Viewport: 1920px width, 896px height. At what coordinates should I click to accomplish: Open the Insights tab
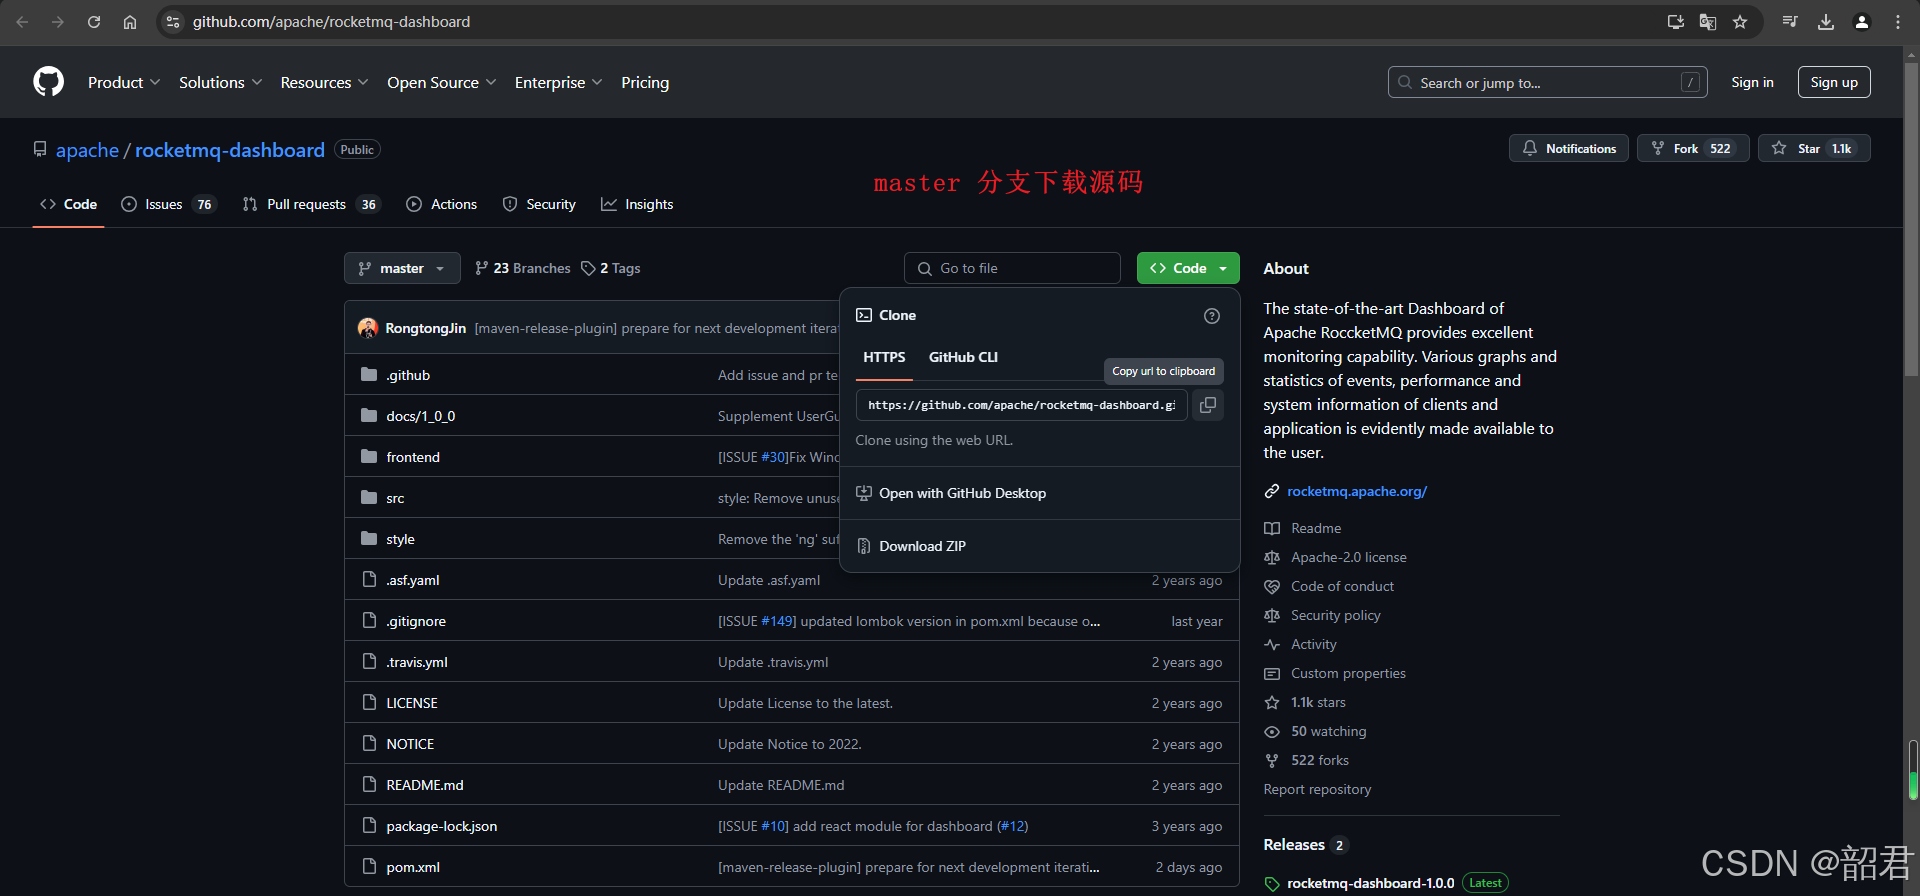[637, 204]
